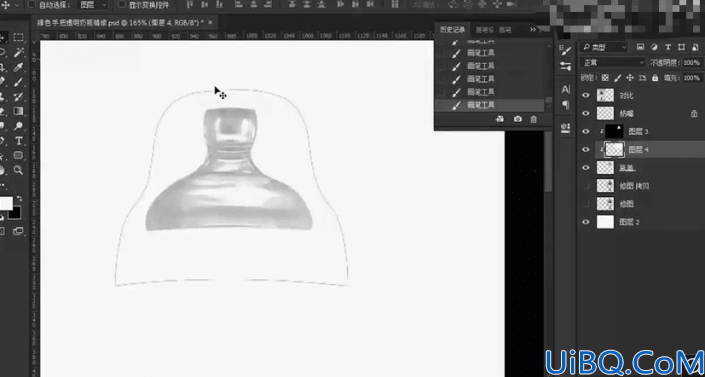Switch to the History (历史记录) tab
The width and height of the screenshot is (705, 377).
pos(453,30)
